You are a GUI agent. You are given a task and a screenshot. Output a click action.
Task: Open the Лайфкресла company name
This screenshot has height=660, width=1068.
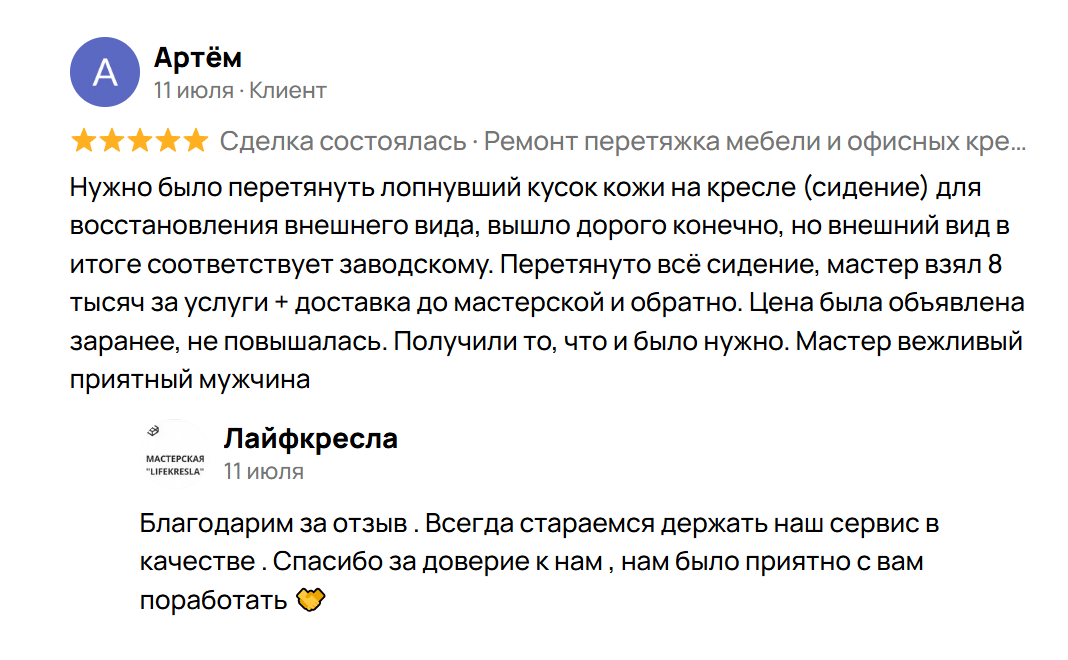(311, 438)
